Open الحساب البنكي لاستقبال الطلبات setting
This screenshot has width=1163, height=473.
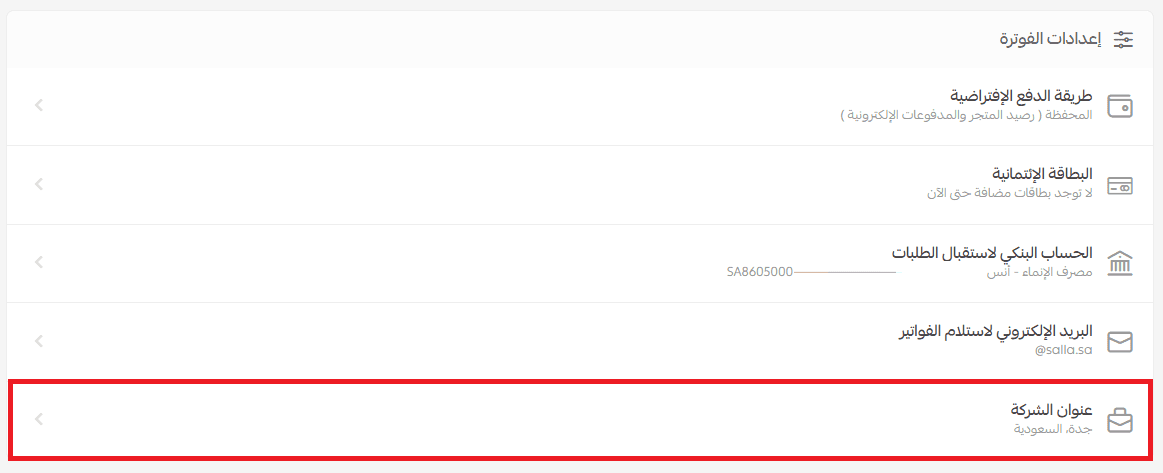tap(992, 253)
